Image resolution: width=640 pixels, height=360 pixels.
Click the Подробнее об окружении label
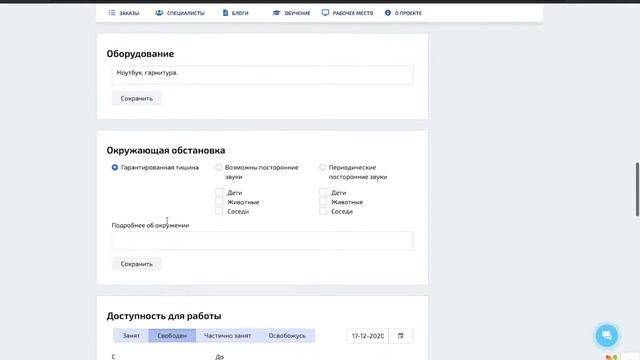[x=150, y=225]
